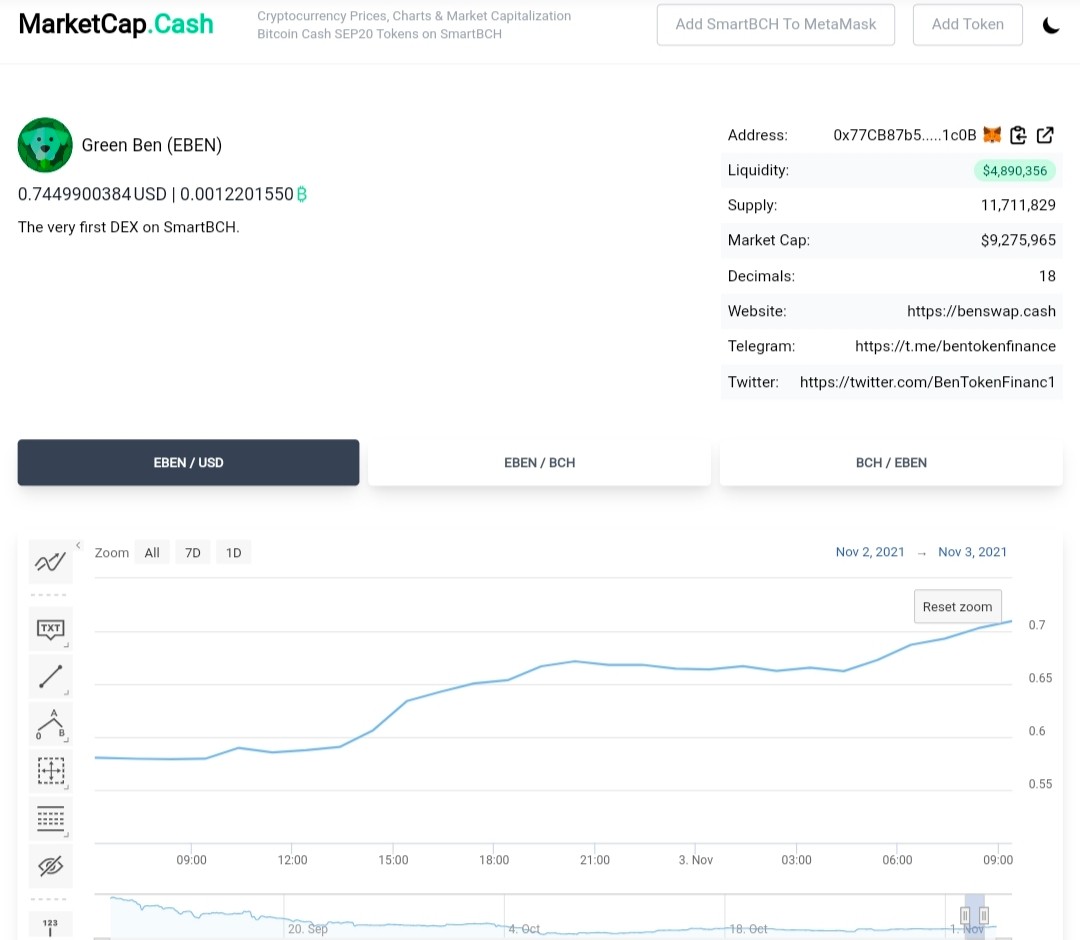Screen dimensions: 1080x940
Task: Click the 0x77CB87b5.....1c0B address text
Action: point(904,135)
